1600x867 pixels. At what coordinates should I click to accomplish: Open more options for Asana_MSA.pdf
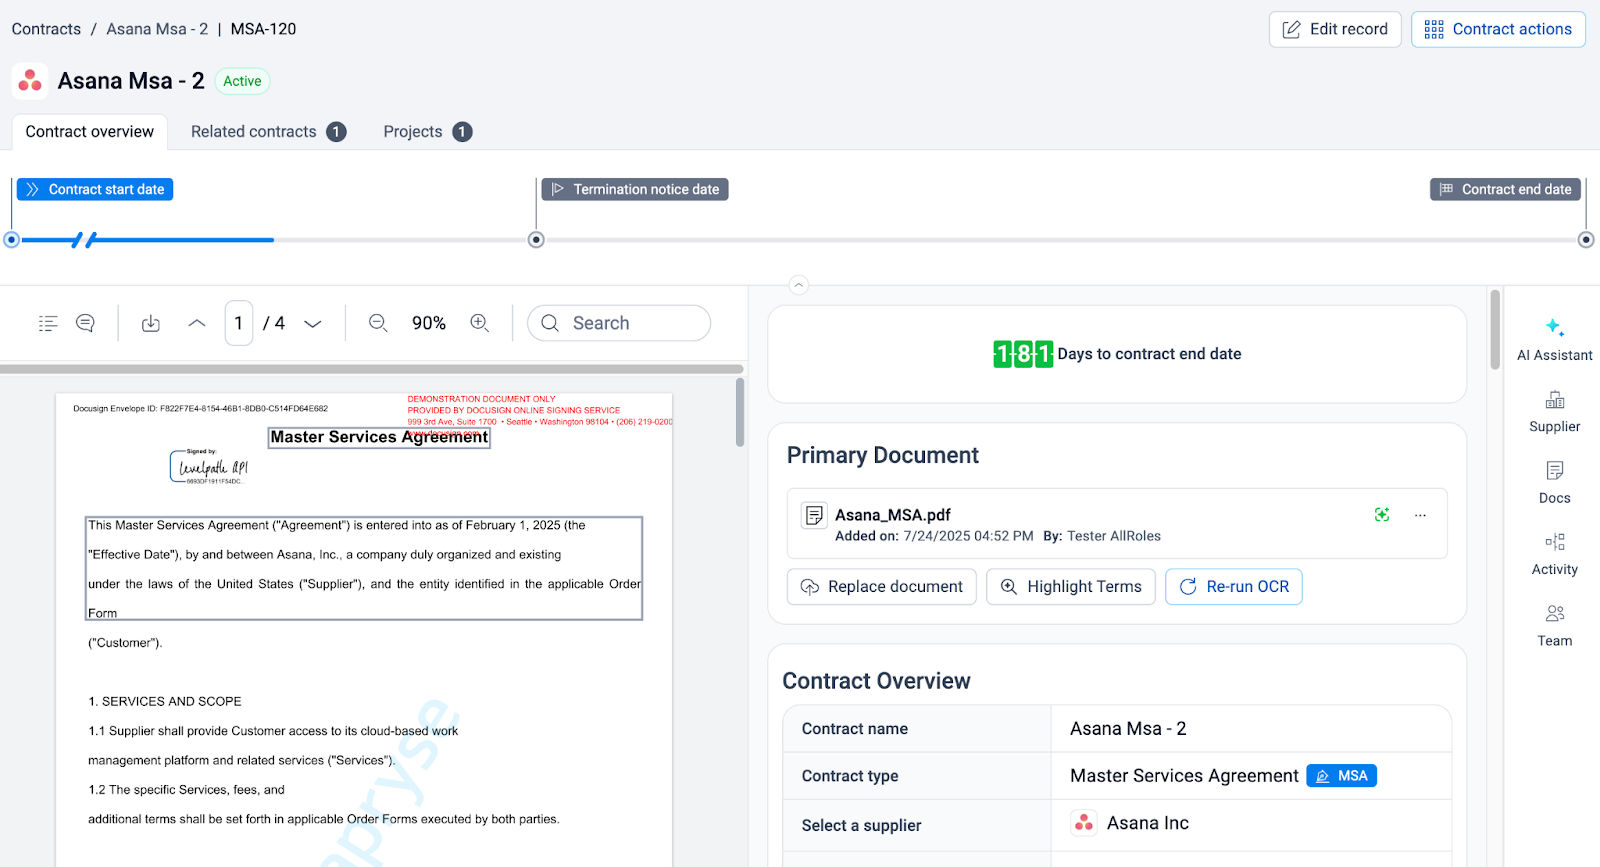1420,515
